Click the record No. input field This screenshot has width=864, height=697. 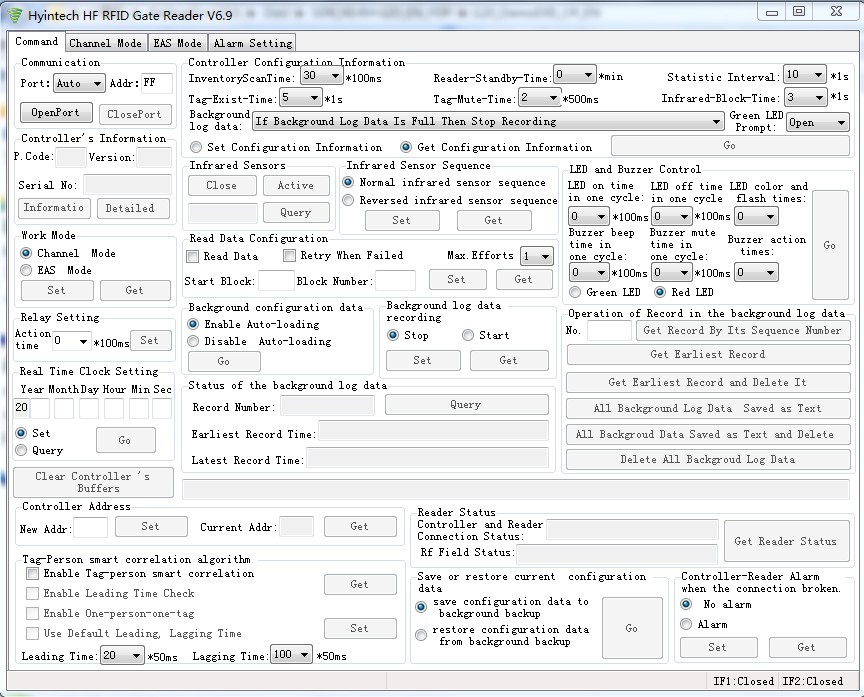[x=609, y=331]
